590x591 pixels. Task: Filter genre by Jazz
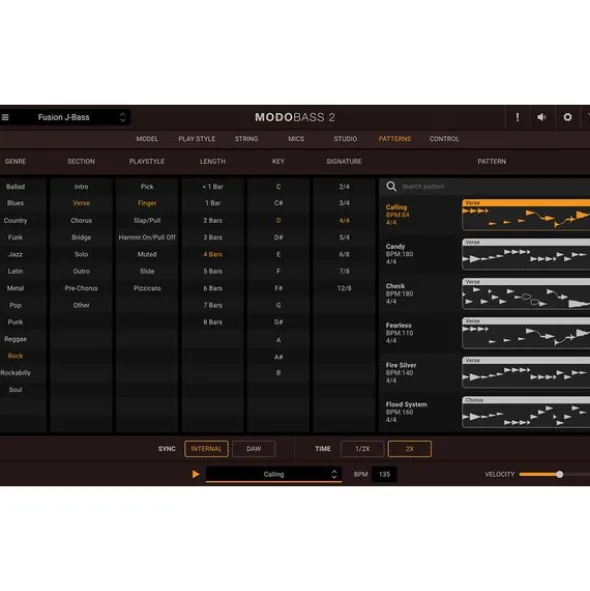(x=15, y=254)
